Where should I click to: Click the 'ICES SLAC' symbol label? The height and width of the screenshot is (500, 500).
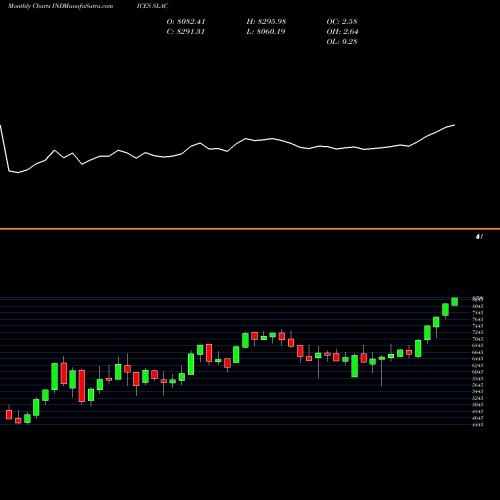tap(152, 6)
